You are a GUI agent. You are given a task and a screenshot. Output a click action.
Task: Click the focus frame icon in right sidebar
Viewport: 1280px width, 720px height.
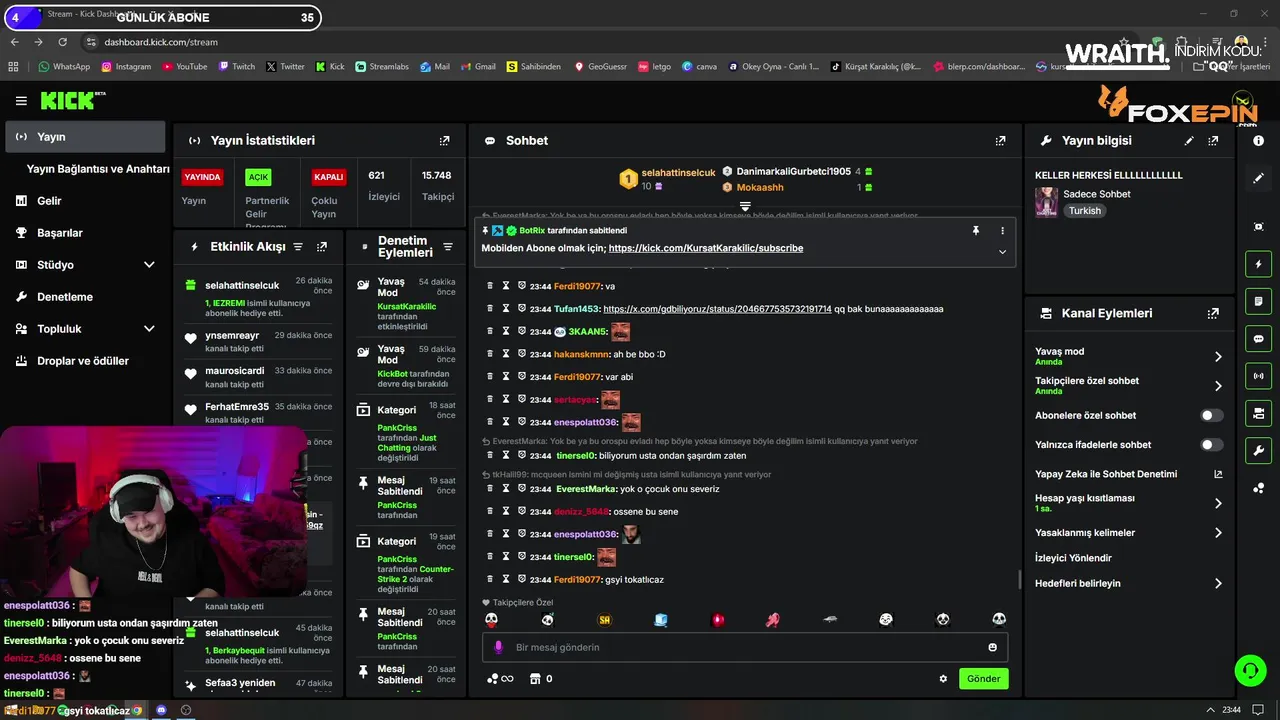coord(1258,227)
